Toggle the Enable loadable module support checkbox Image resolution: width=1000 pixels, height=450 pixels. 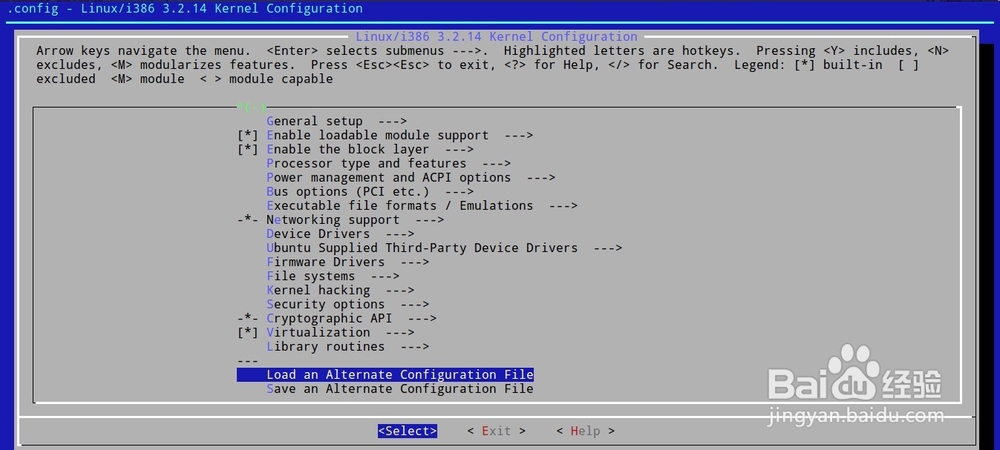[248, 135]
